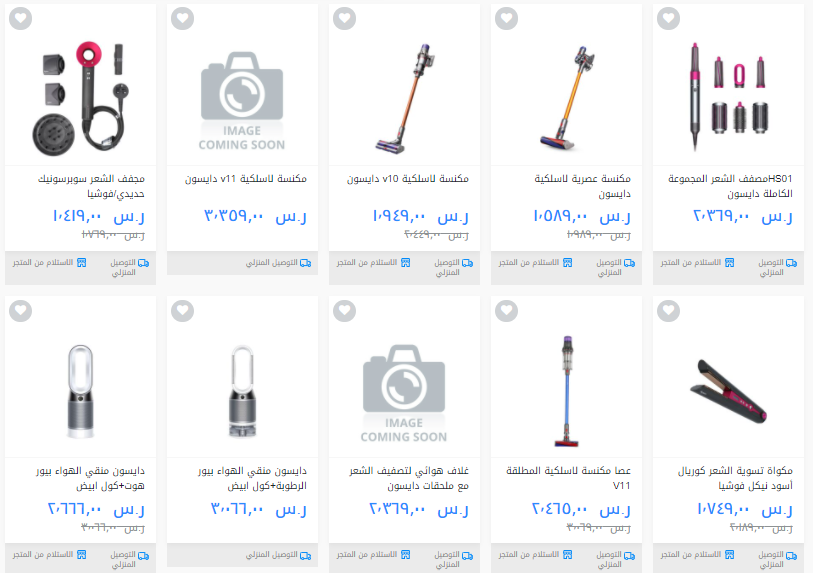
Task: Click image-coming-soon placeholder for hair styling case
Action: (404, 393)
